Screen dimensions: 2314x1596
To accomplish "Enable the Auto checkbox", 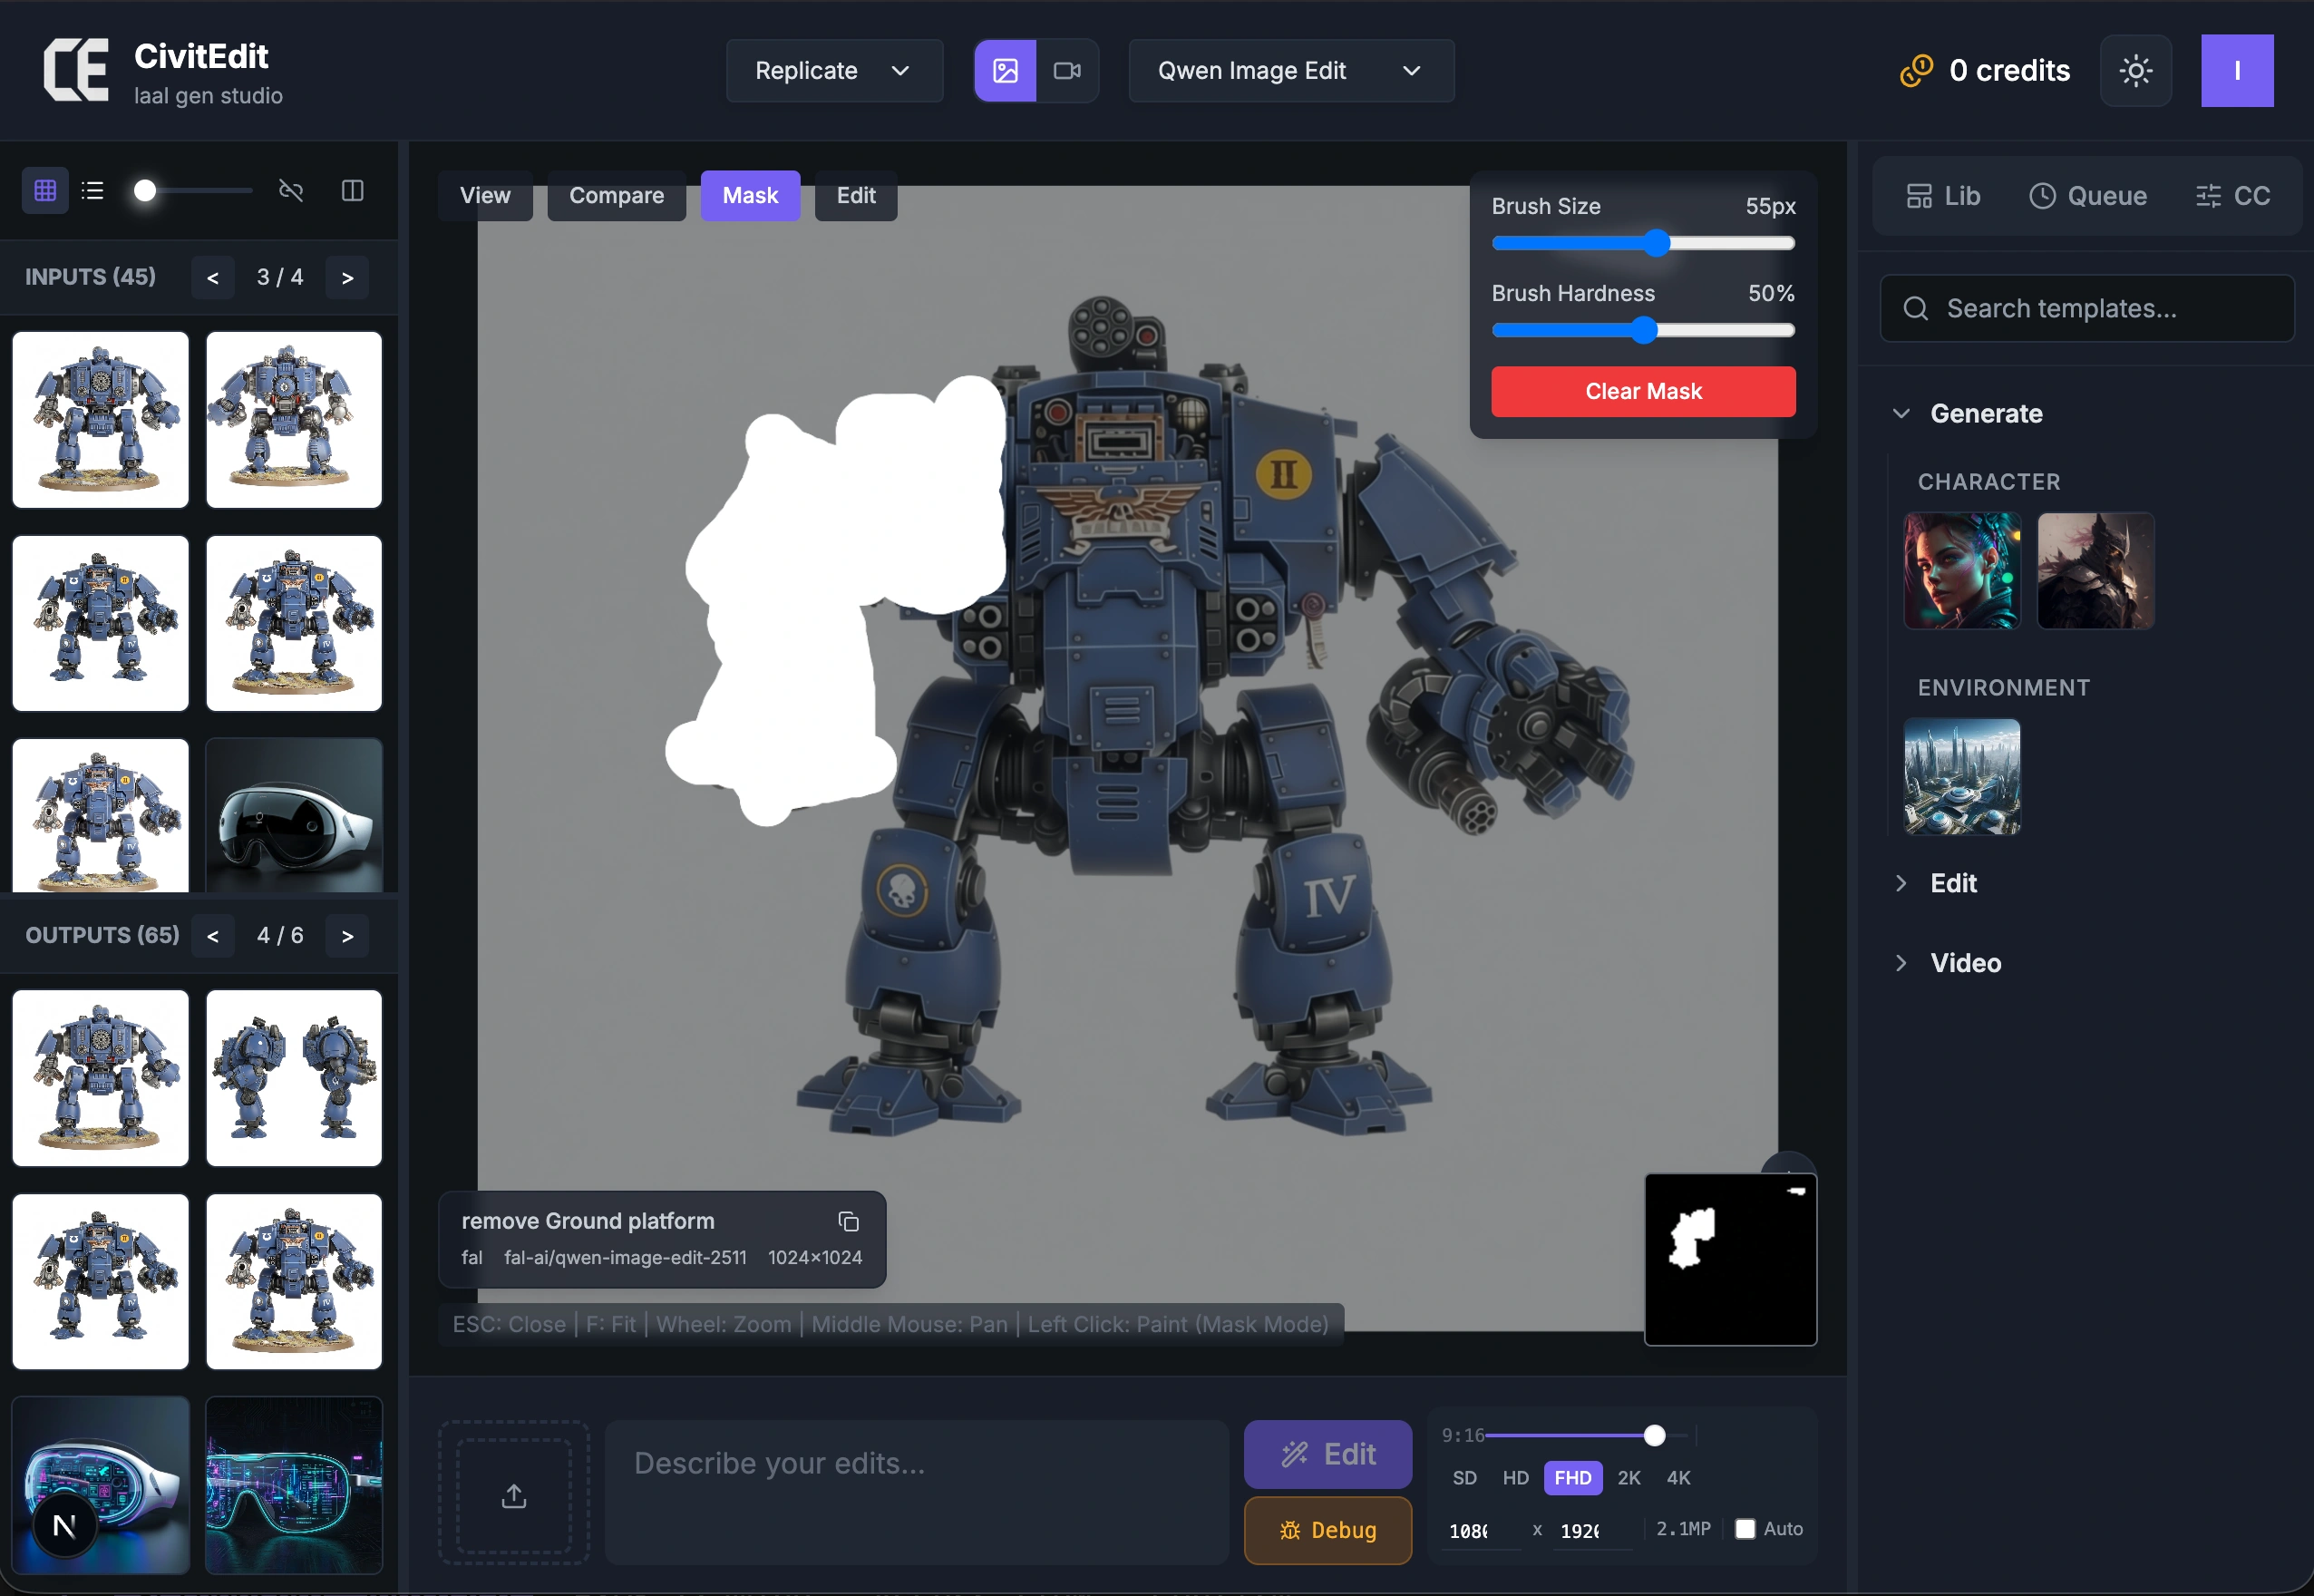I will (x=1745, y=1528).
